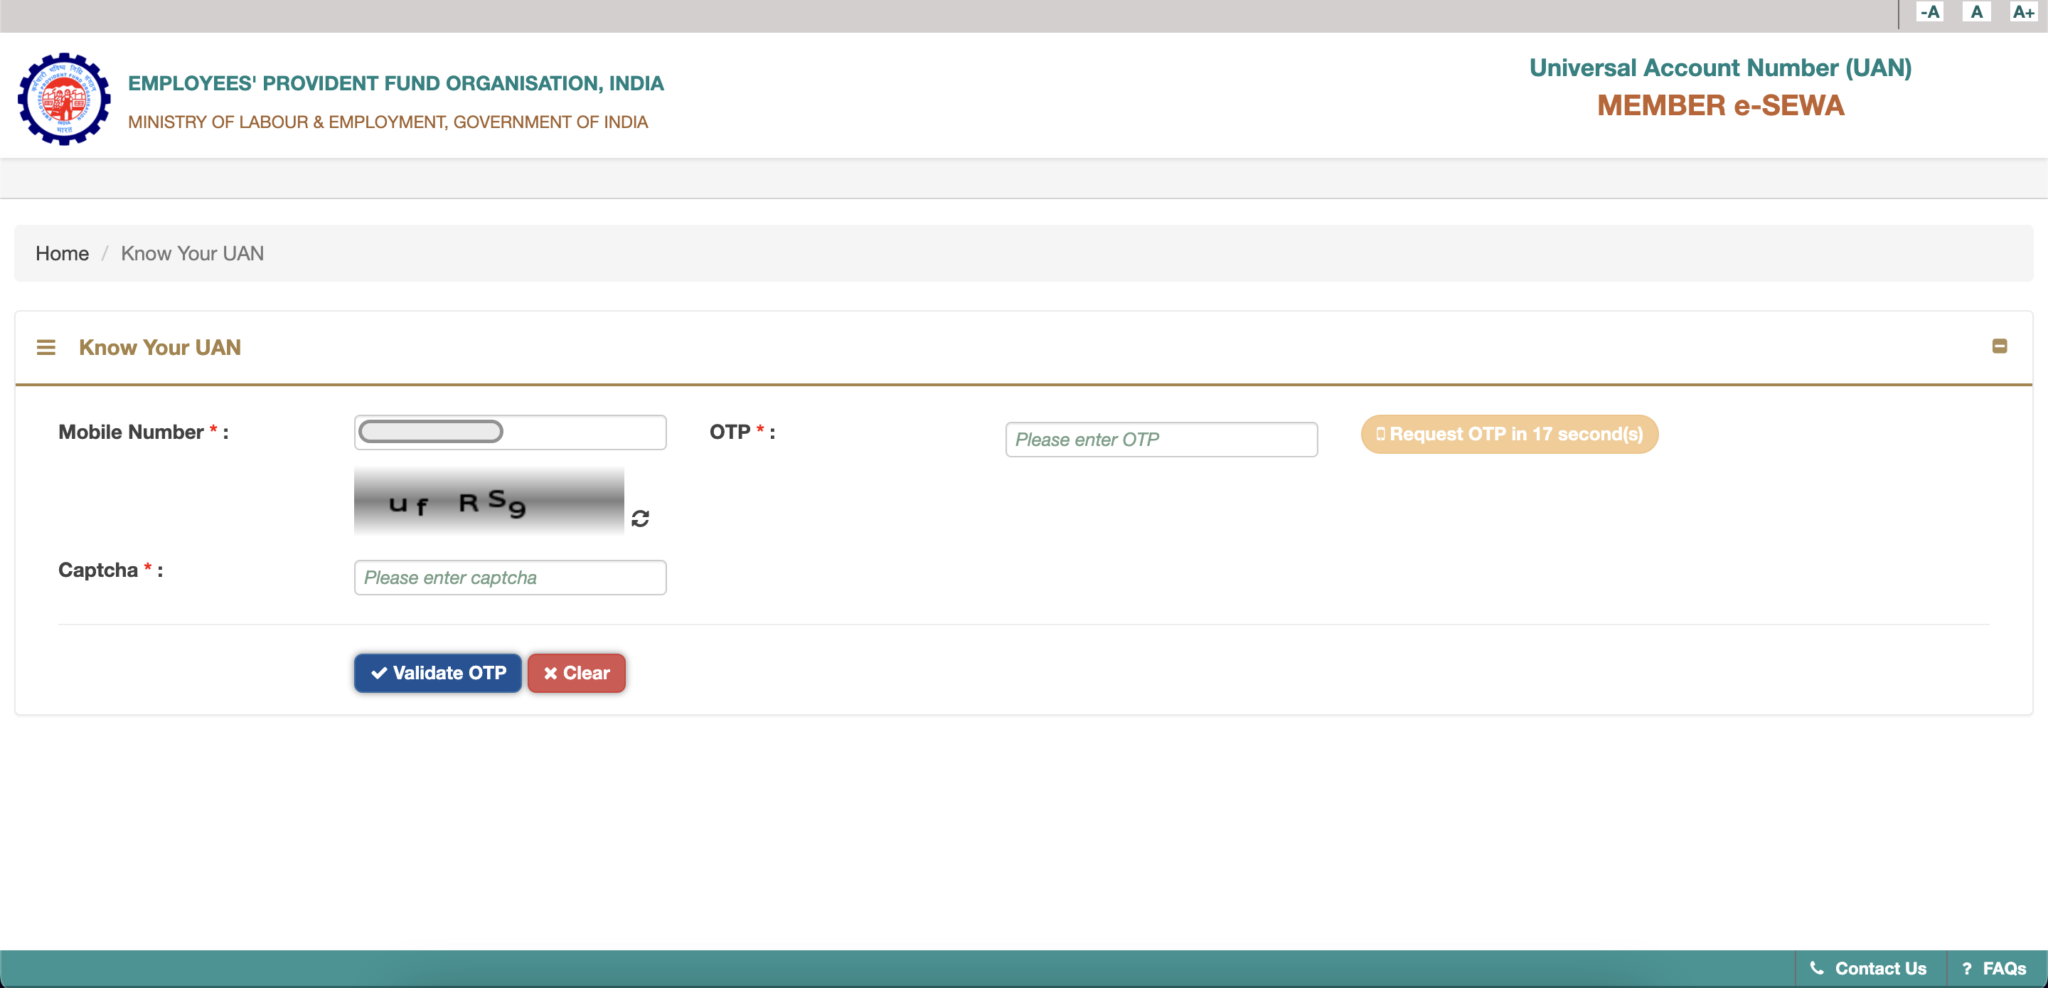Image resolution: width=2048 pixels, height=988 pixels.
Task: Reset font size with the A control
Action: pos(1975,12)
